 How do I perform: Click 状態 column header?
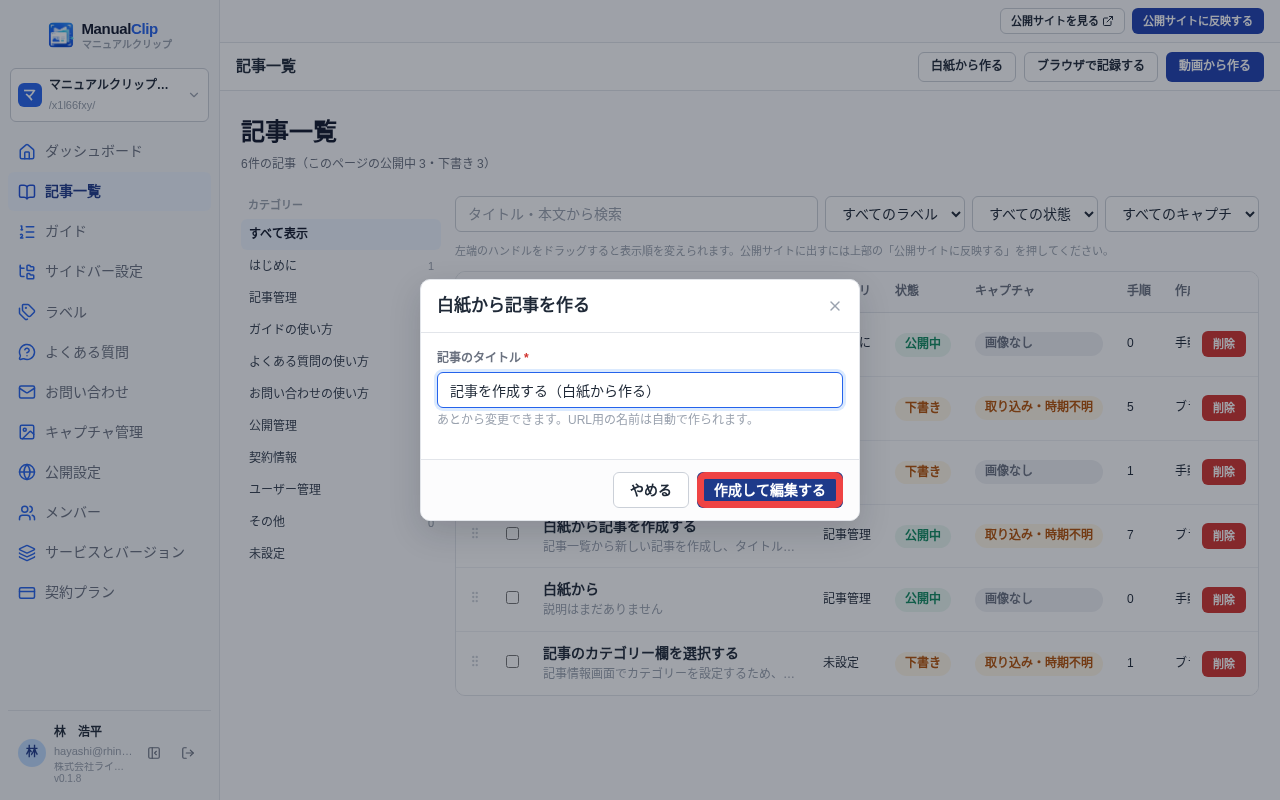point(907,291)
